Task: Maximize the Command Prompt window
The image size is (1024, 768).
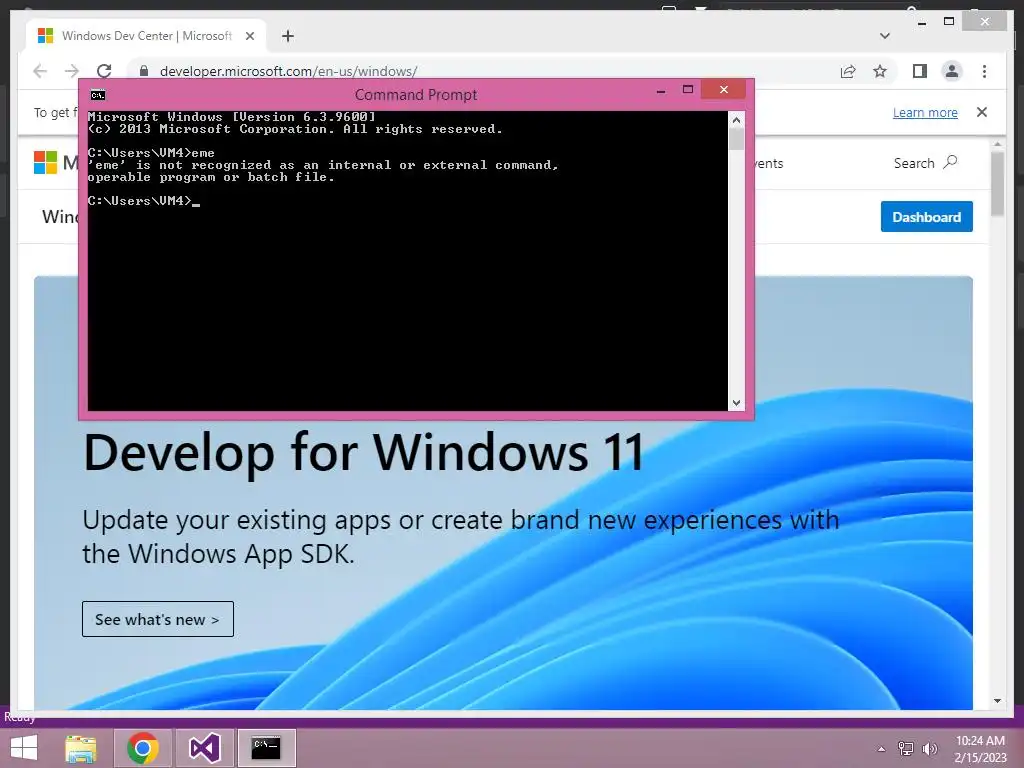Action: (x=688, y=89)
